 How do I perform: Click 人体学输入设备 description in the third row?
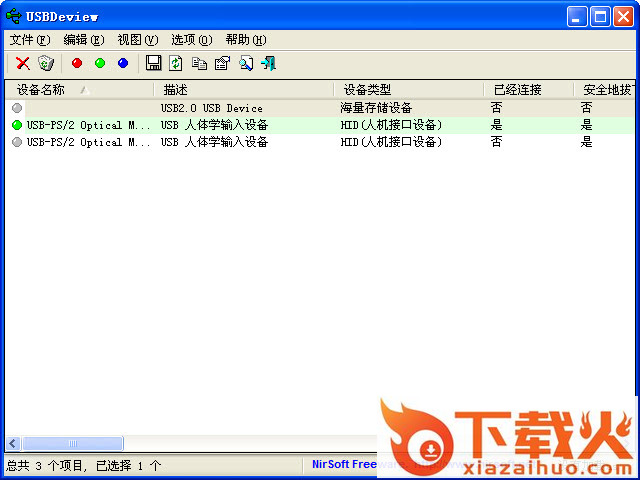[214, 142]
